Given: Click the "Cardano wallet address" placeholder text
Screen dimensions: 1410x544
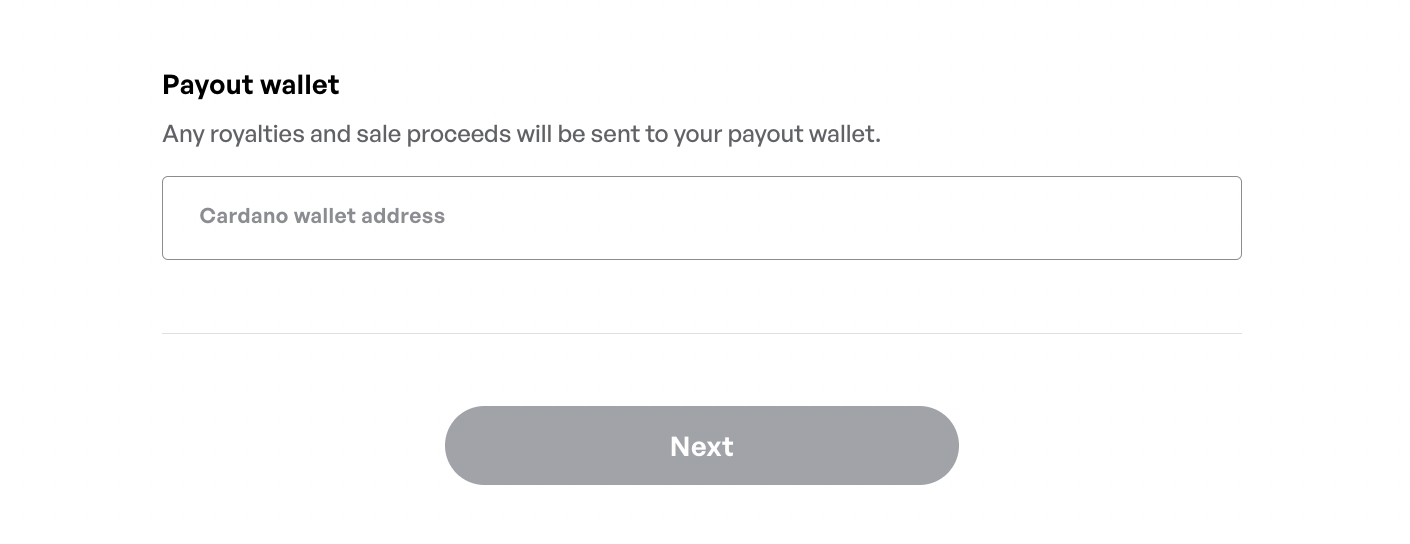Looking at the screenshot, I should pos(322,216).
